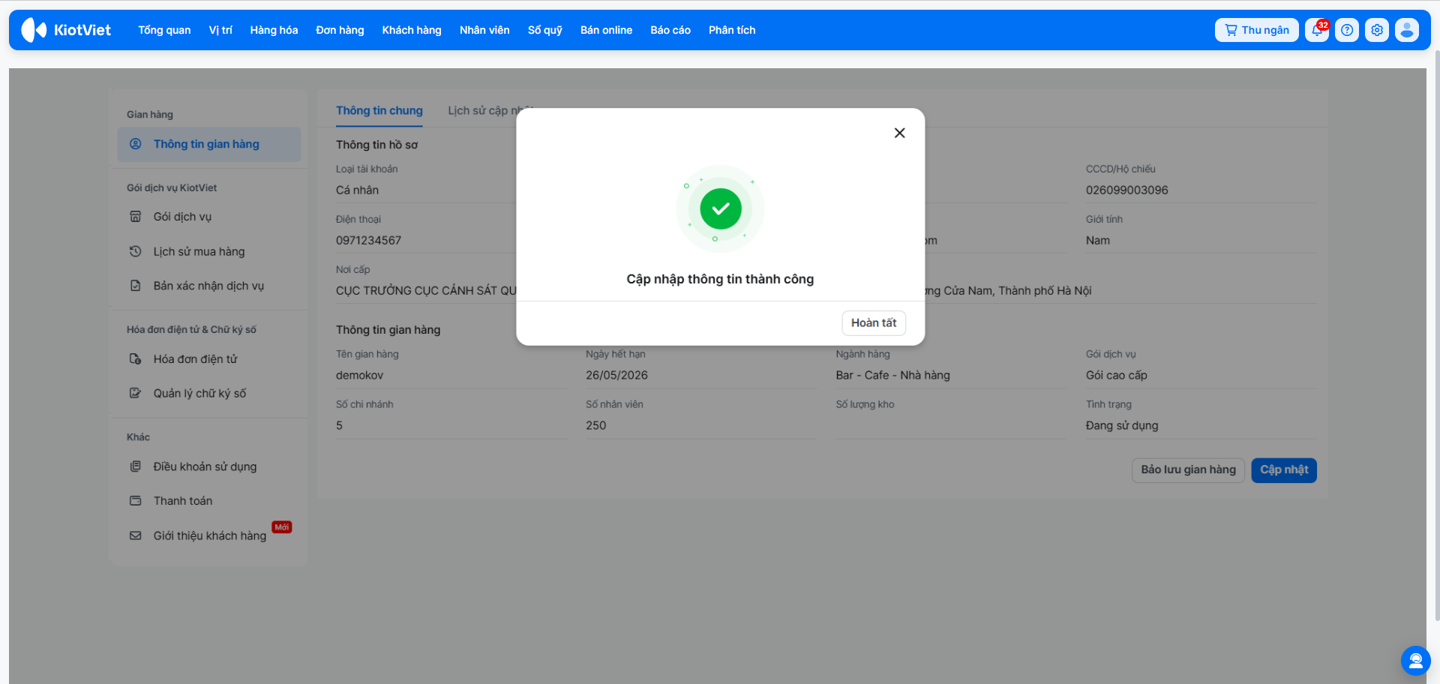Viewport: 1440px width, 684px height.
Task: Click the user account avatar icon
Action: pyautogui.click(x=1407, y=30)
